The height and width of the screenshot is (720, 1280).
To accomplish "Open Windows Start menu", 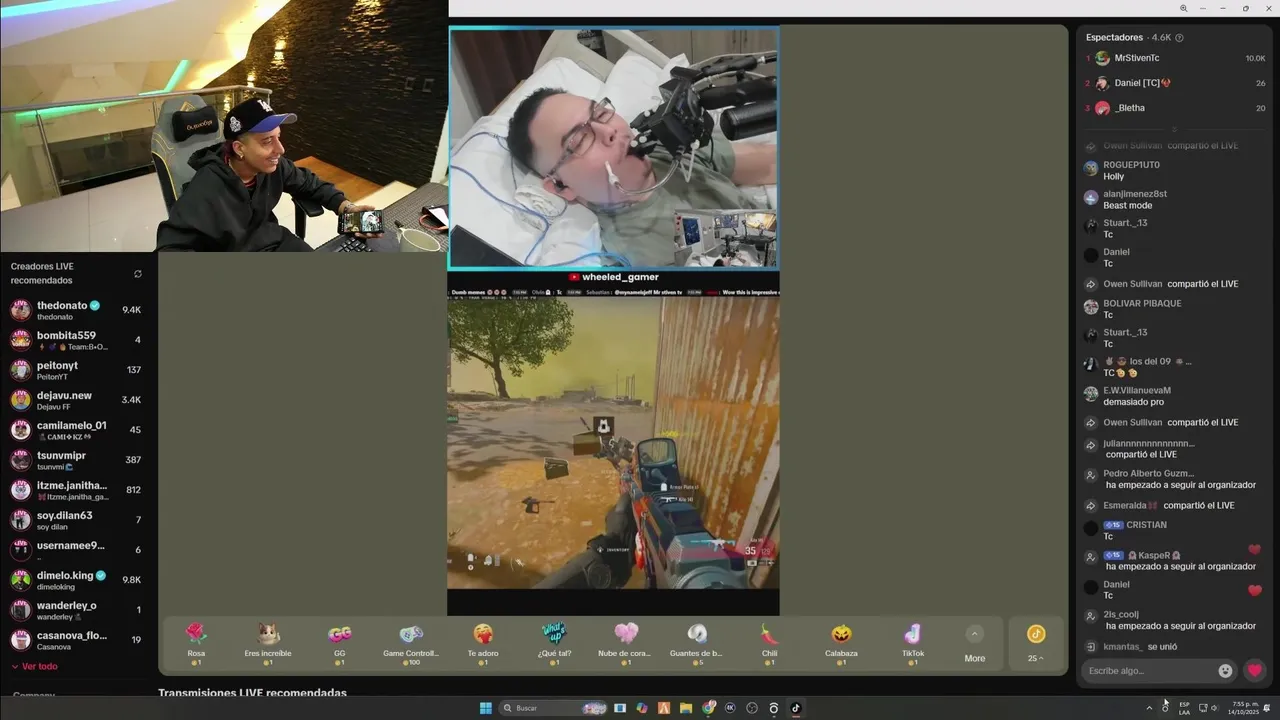I will coord(485,708).
